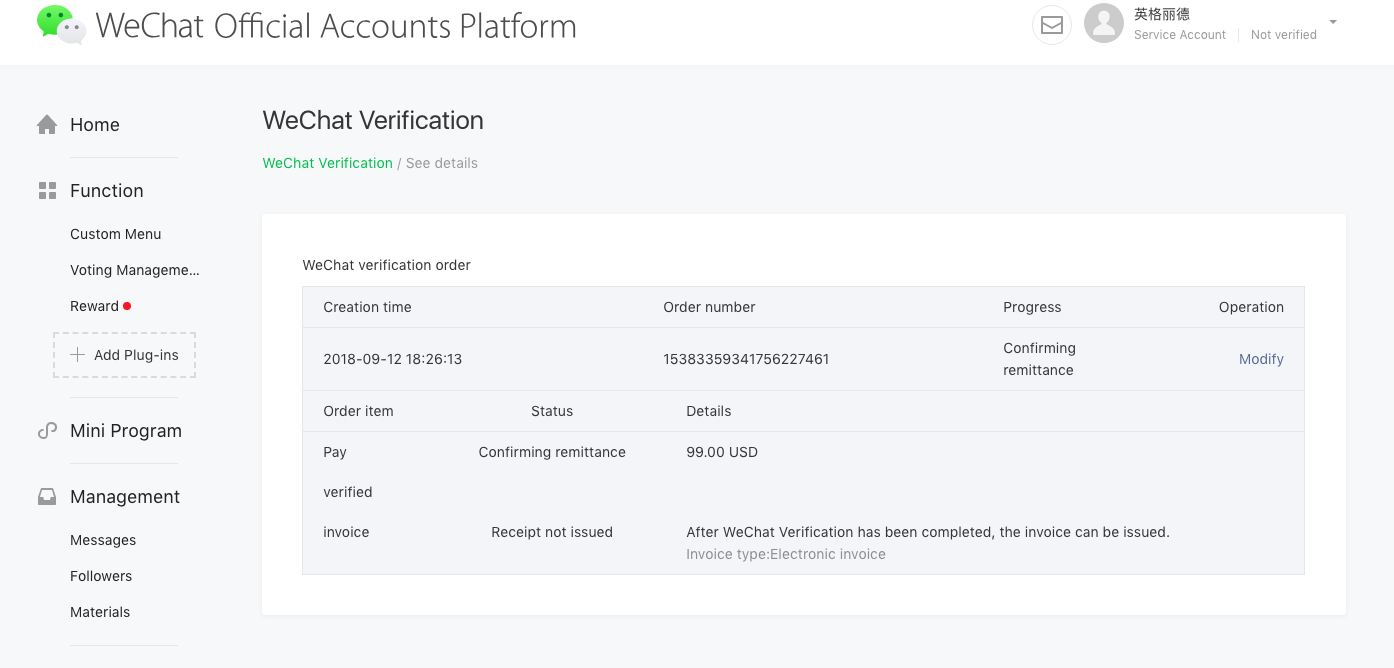The width and height of the screenshot is (1394, 668).
Task: Click the Confirming remittance progress cell
Action: (1040, 359)
